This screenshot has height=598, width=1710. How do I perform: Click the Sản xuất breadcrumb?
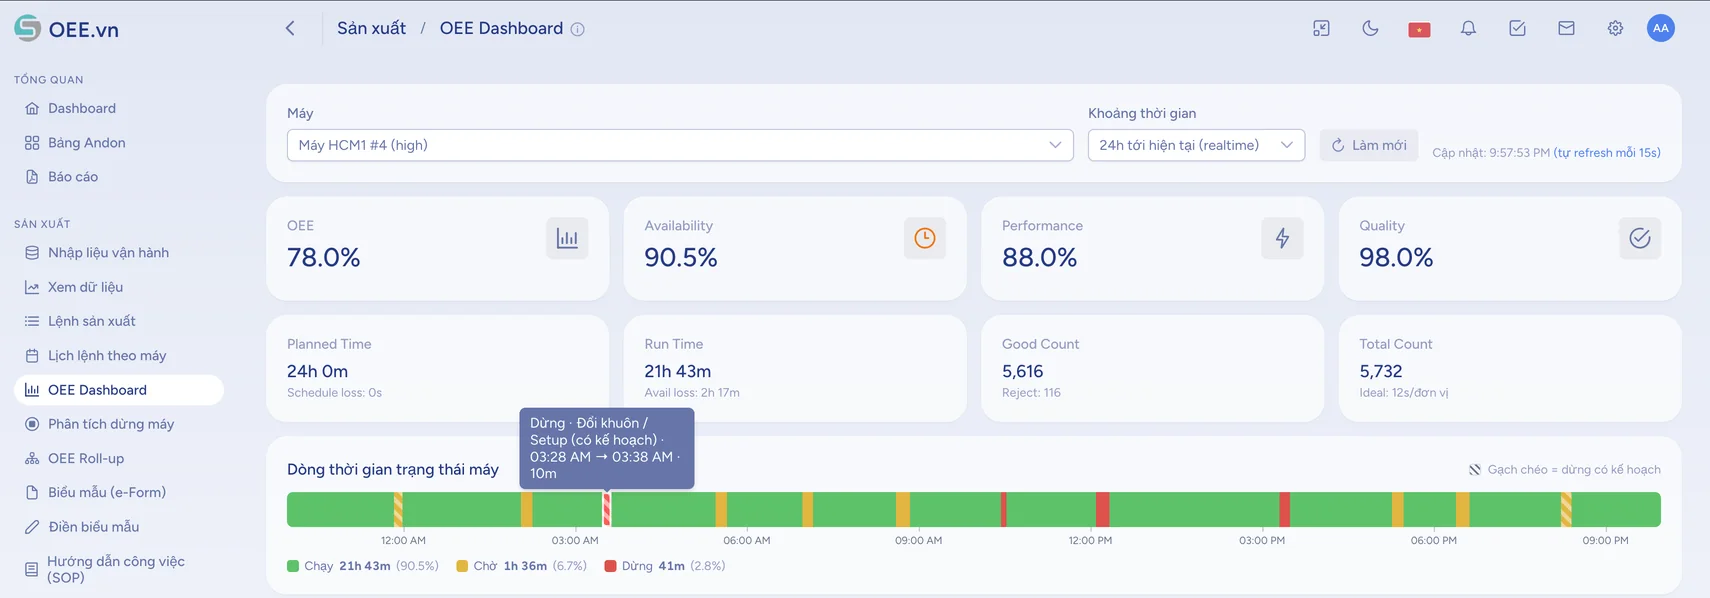click(x=371, y=28)
